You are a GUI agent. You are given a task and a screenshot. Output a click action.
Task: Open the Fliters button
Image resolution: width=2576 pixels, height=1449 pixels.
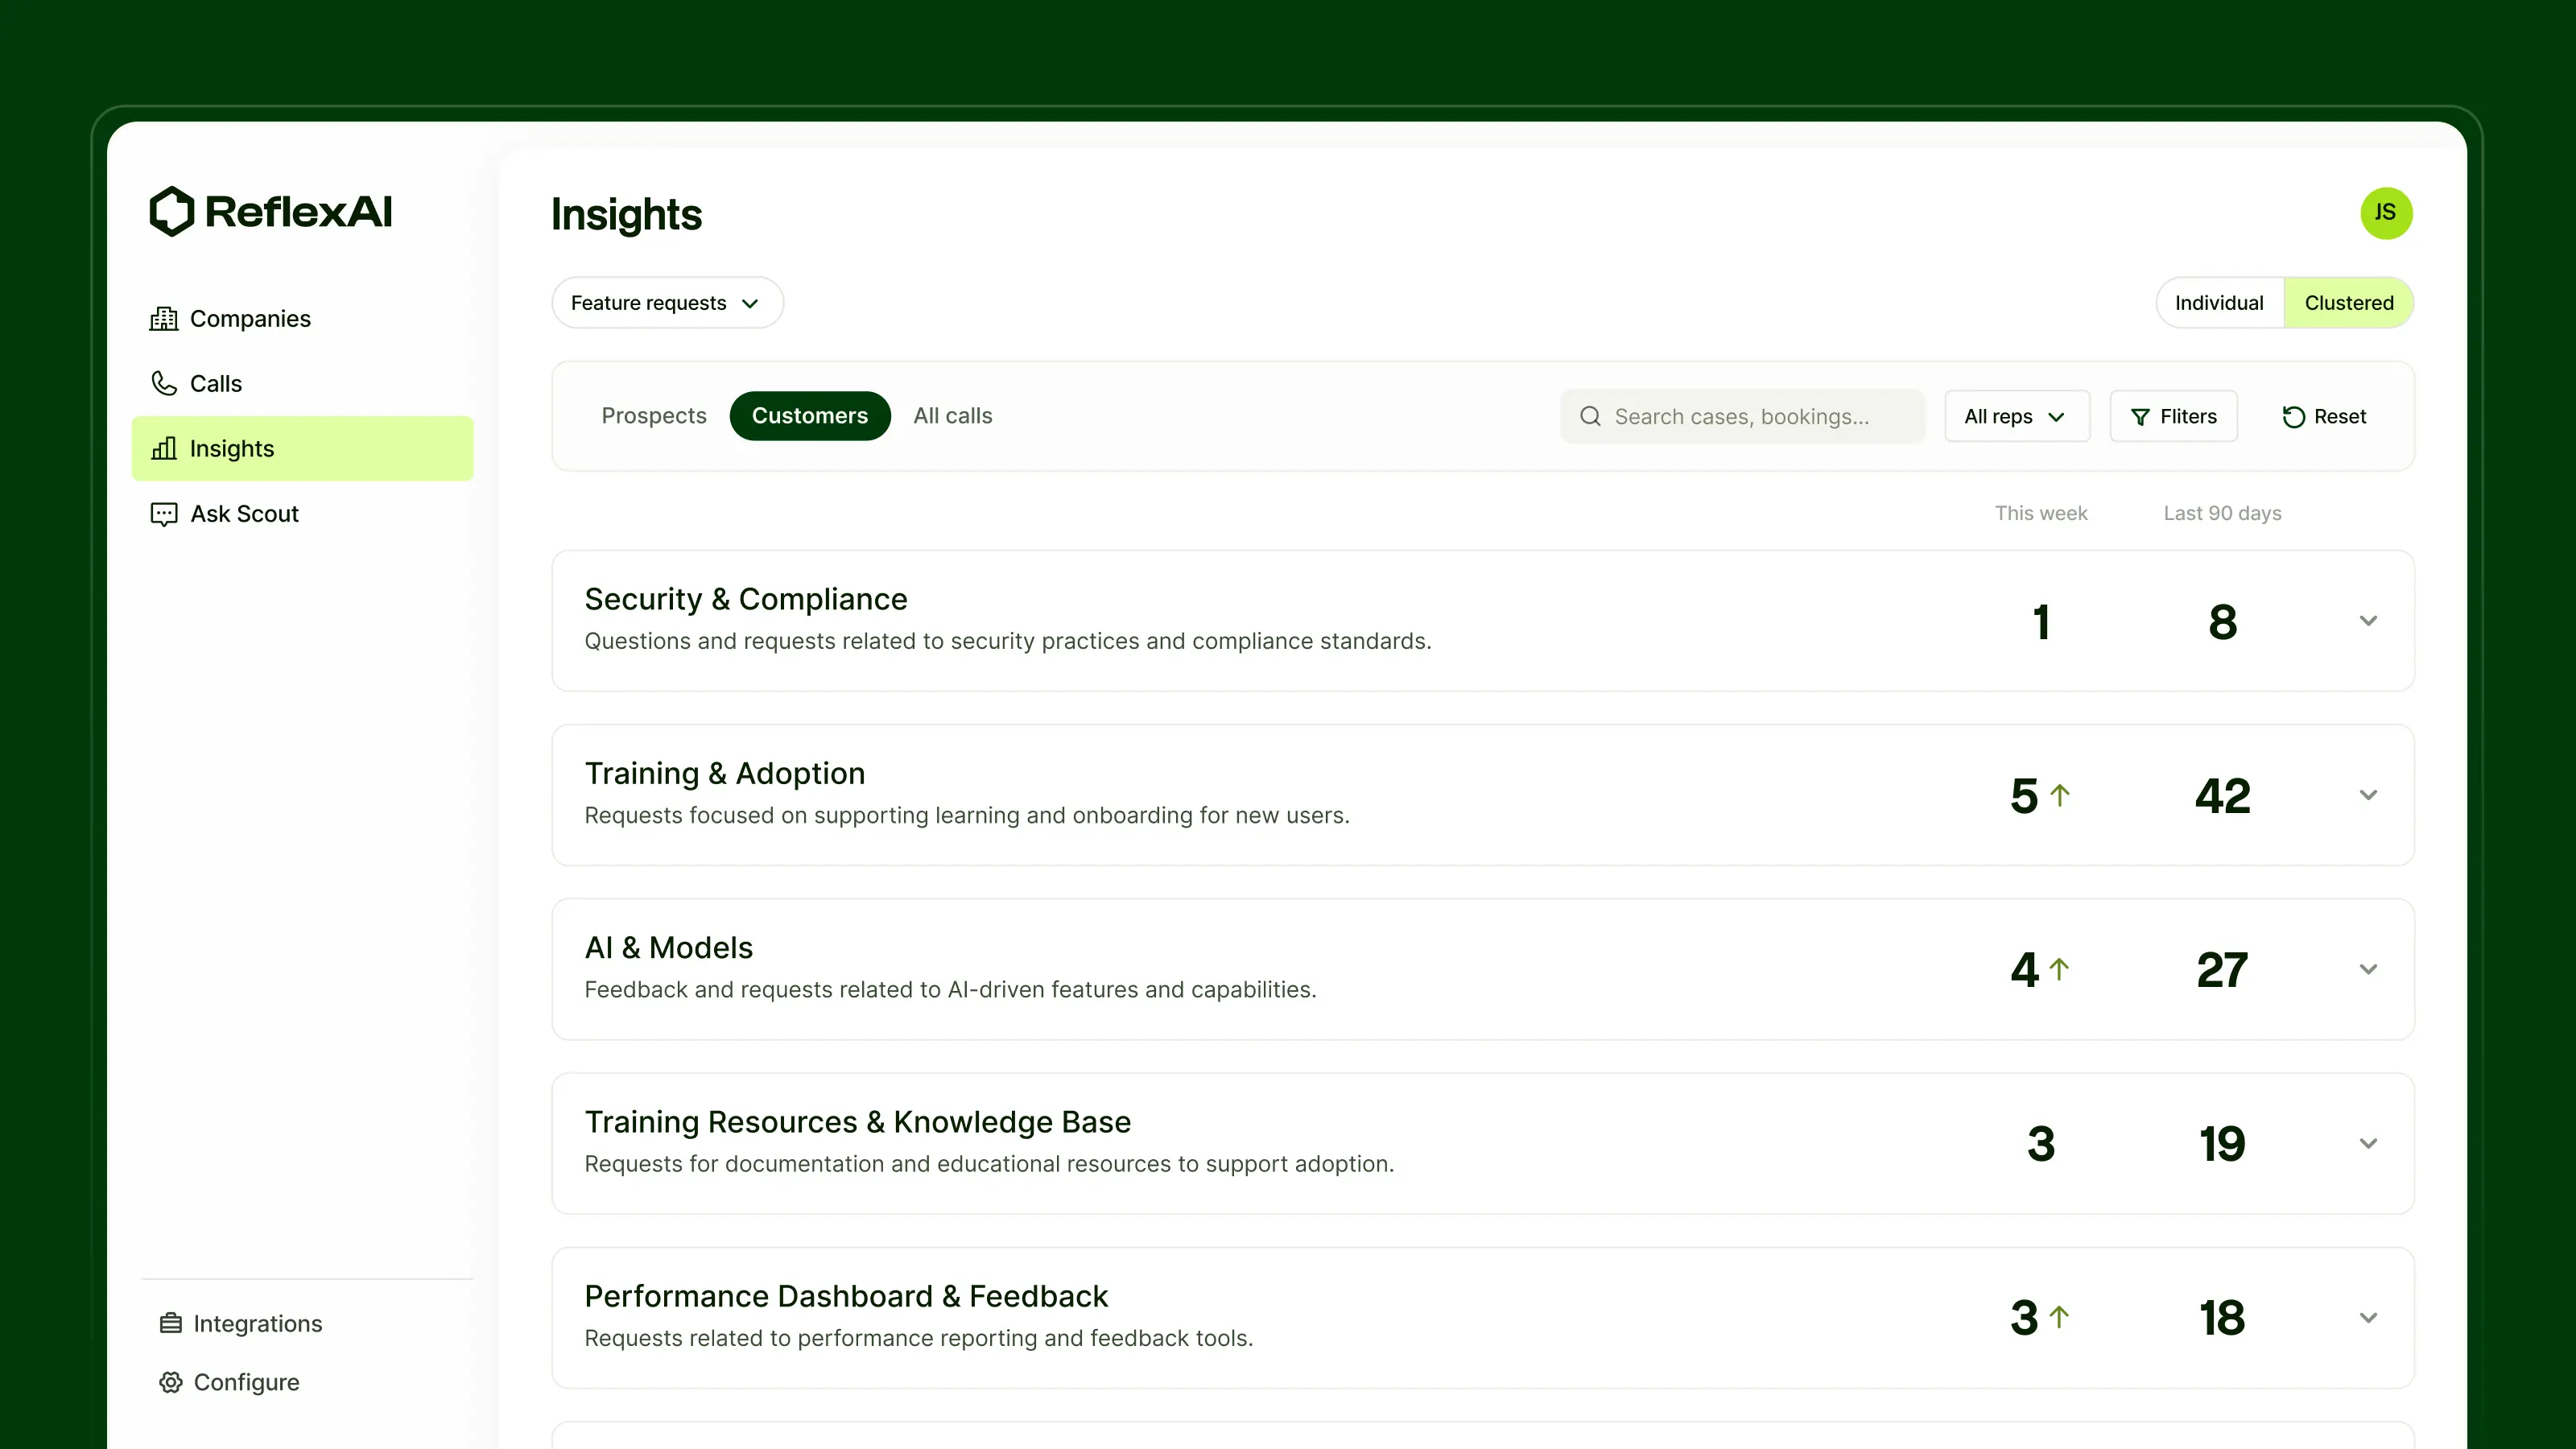point(2173,416)
